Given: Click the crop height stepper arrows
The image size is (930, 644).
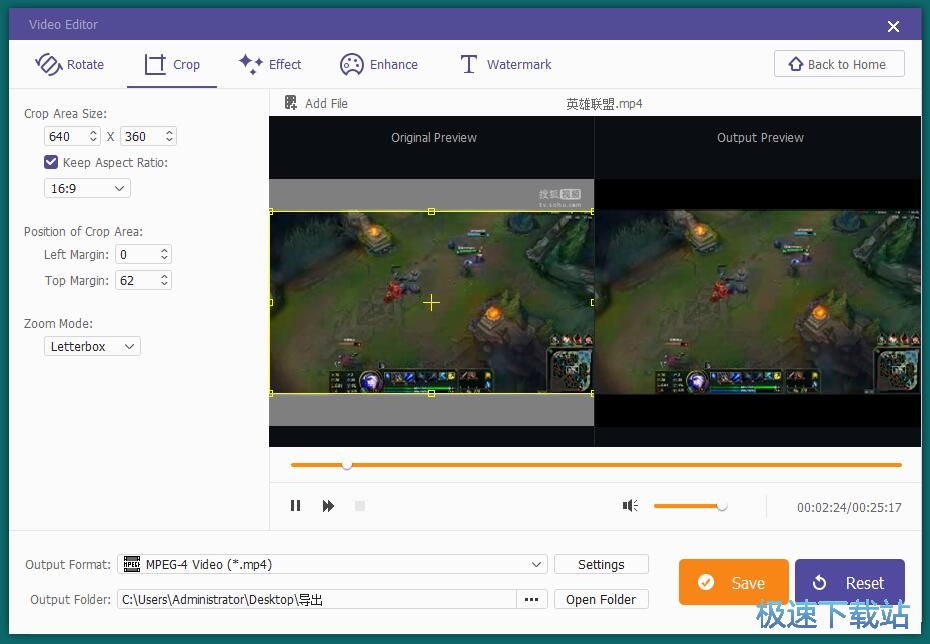Looking at the screenshot, I should click(169, 136).
